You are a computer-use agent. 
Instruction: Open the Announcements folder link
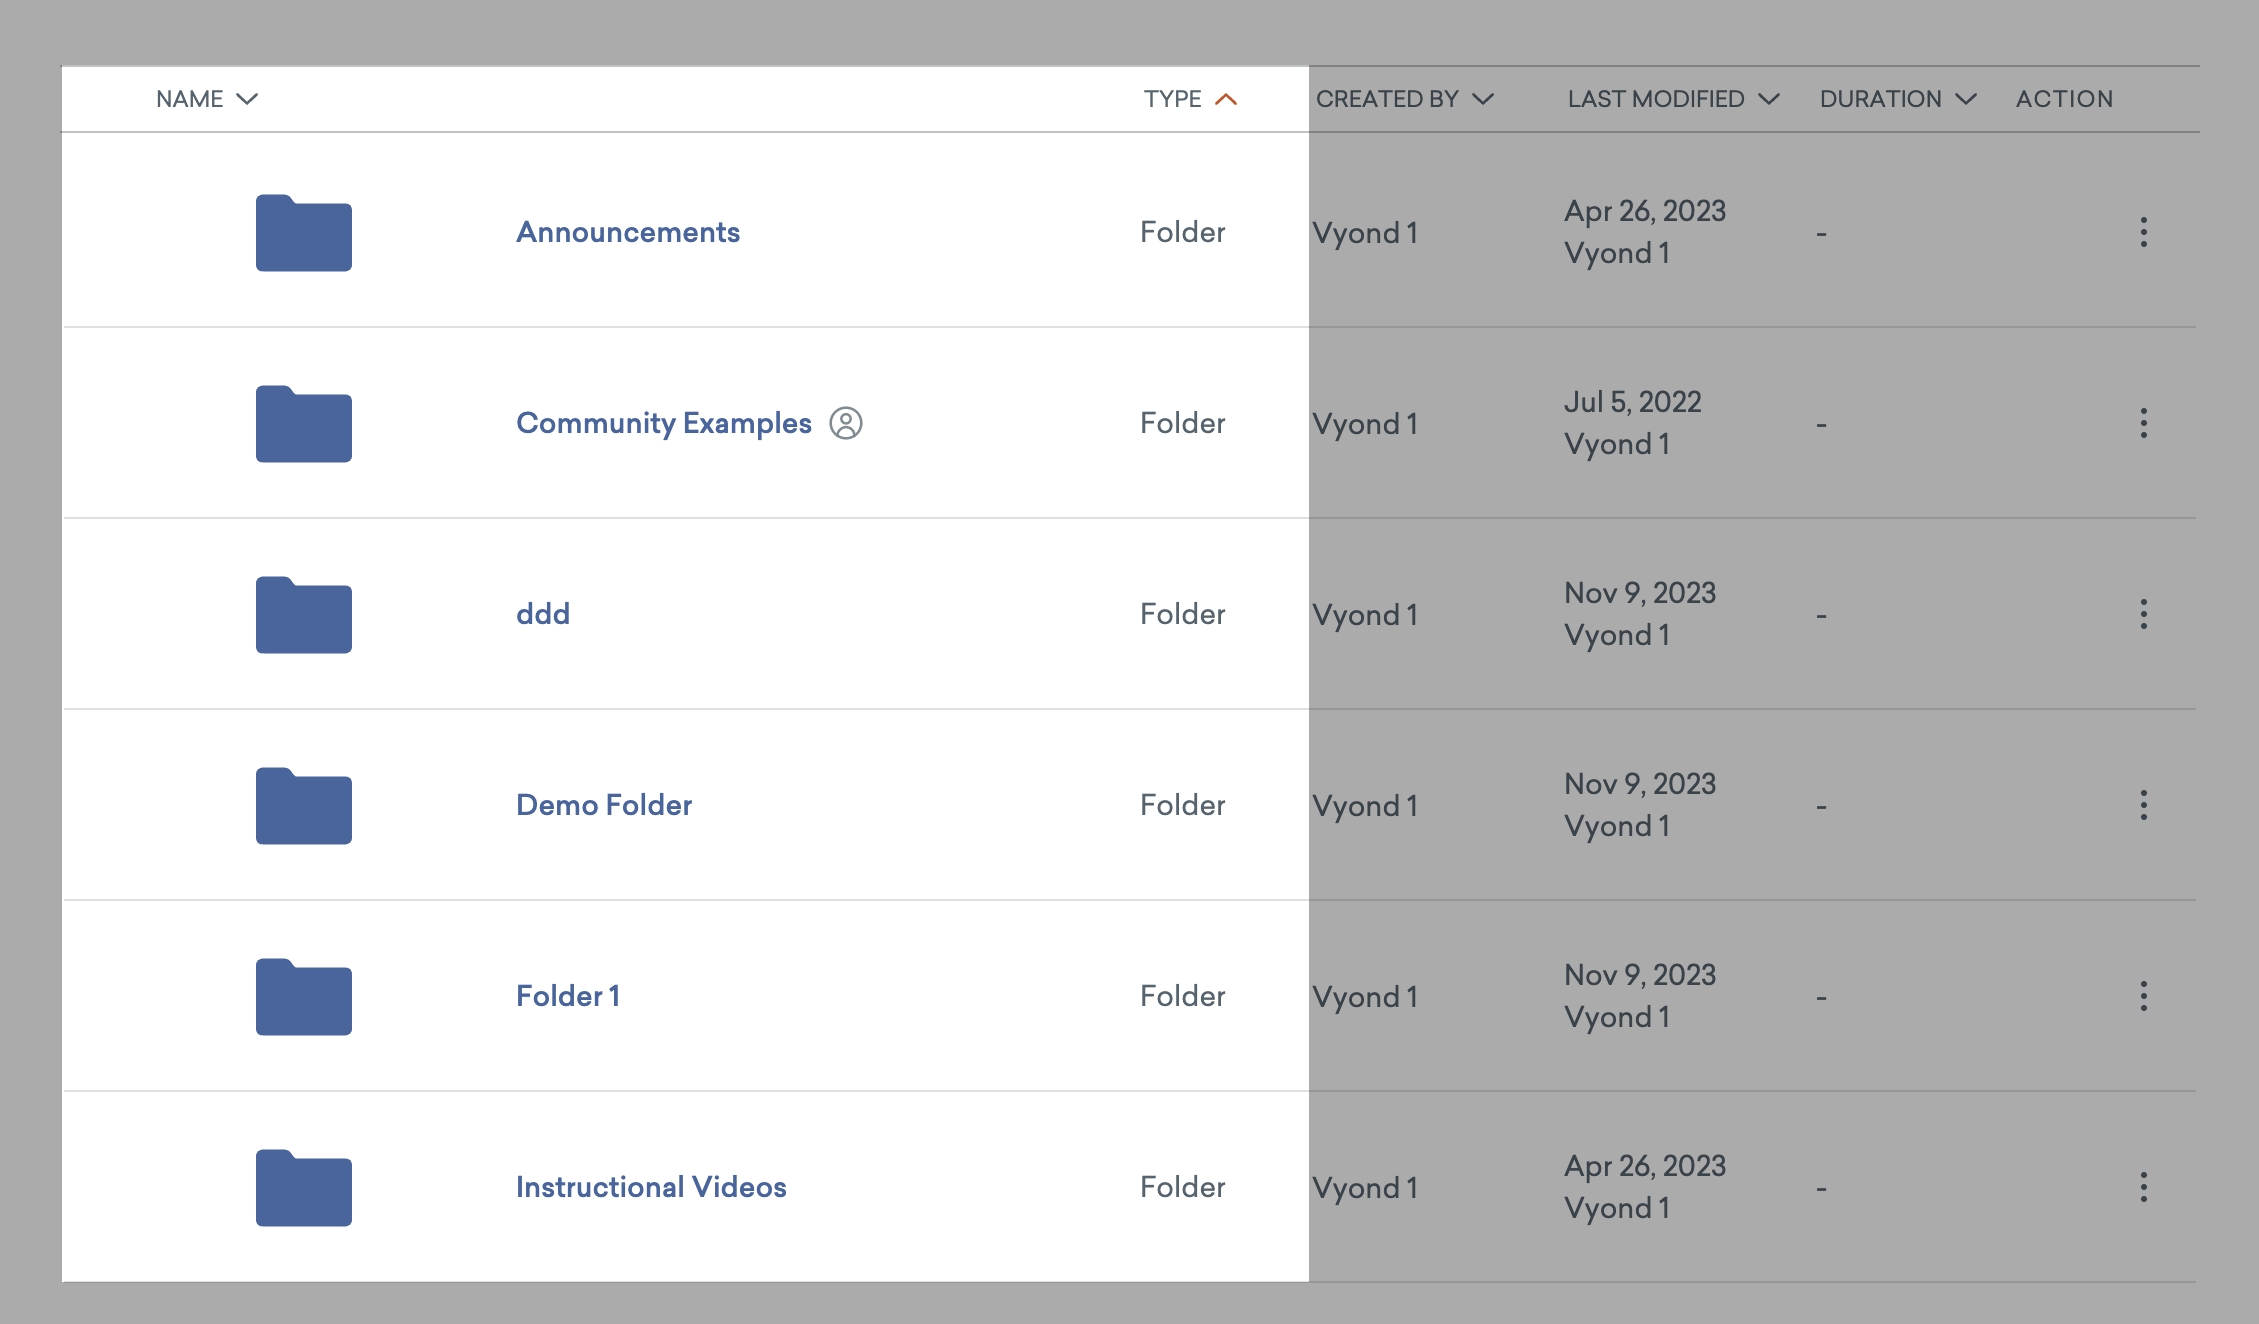coord(627,232)
